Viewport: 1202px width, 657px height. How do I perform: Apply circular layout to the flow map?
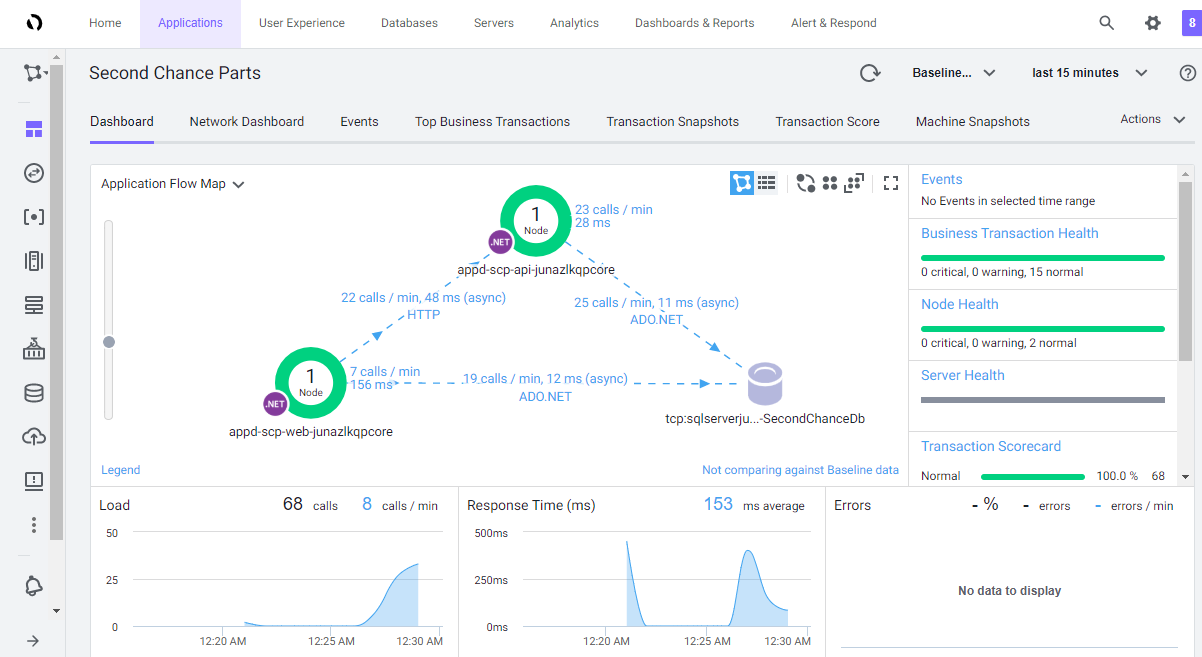tap(805, 183)
